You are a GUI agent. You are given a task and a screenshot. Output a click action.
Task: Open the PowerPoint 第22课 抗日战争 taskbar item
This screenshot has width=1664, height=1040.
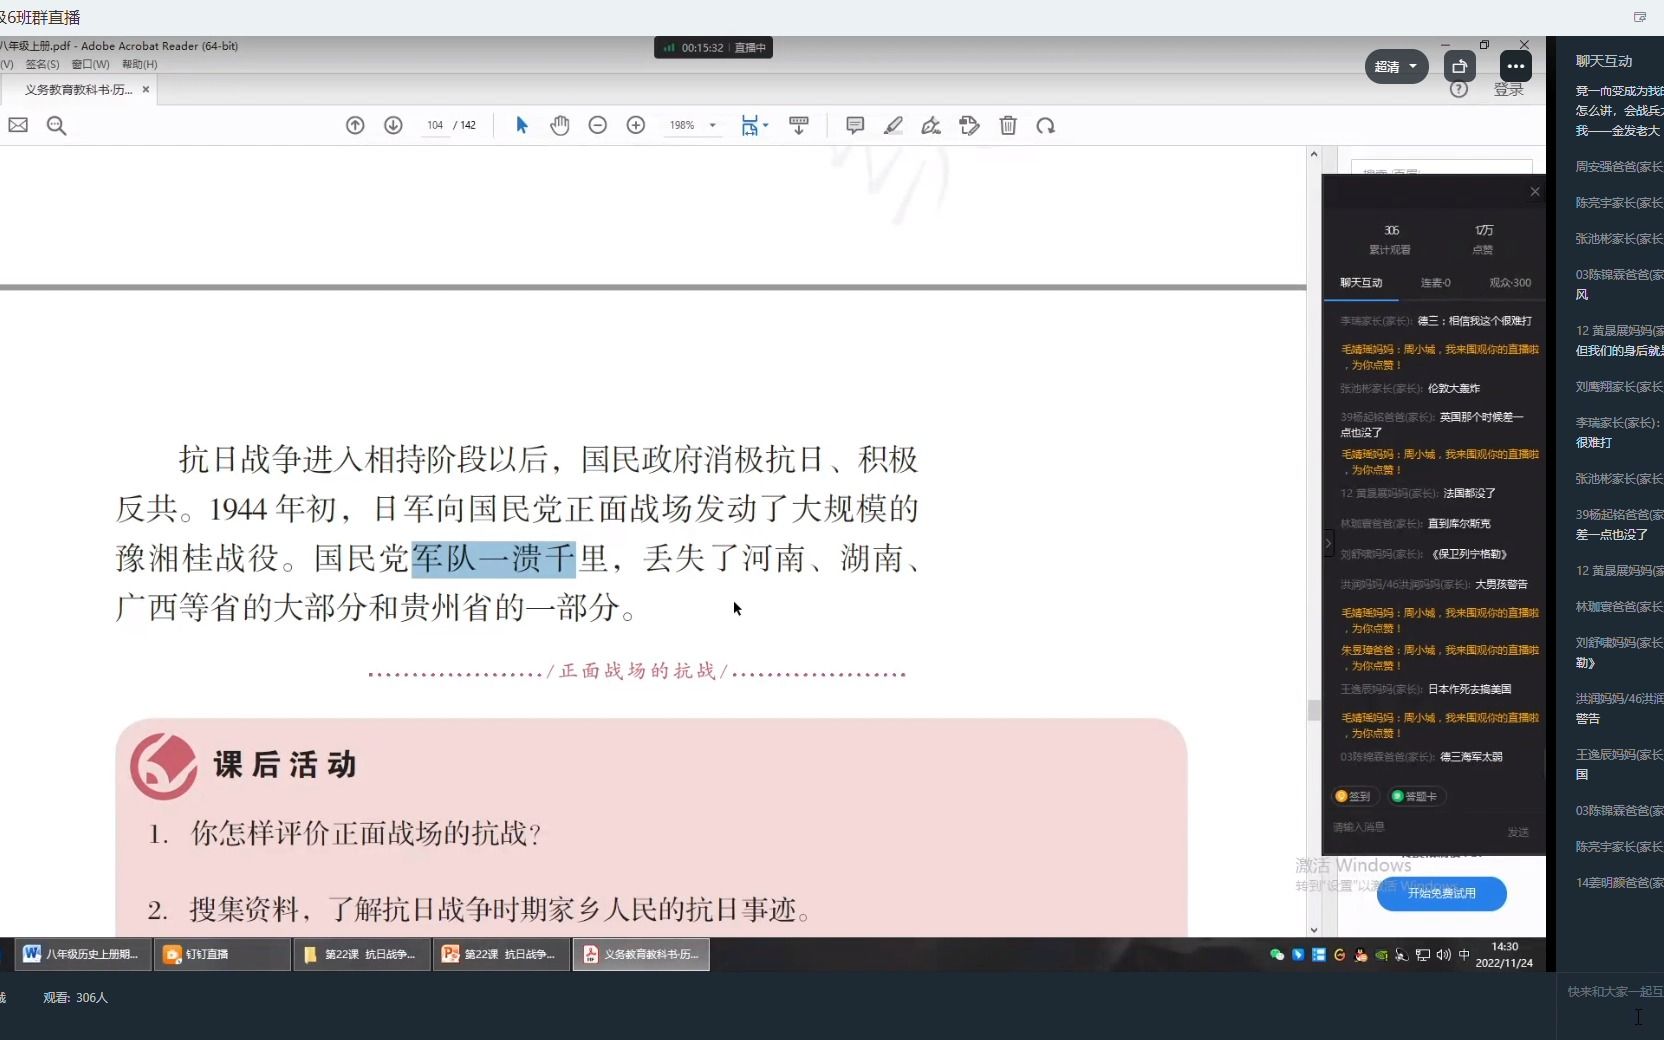tap(502, 954)
